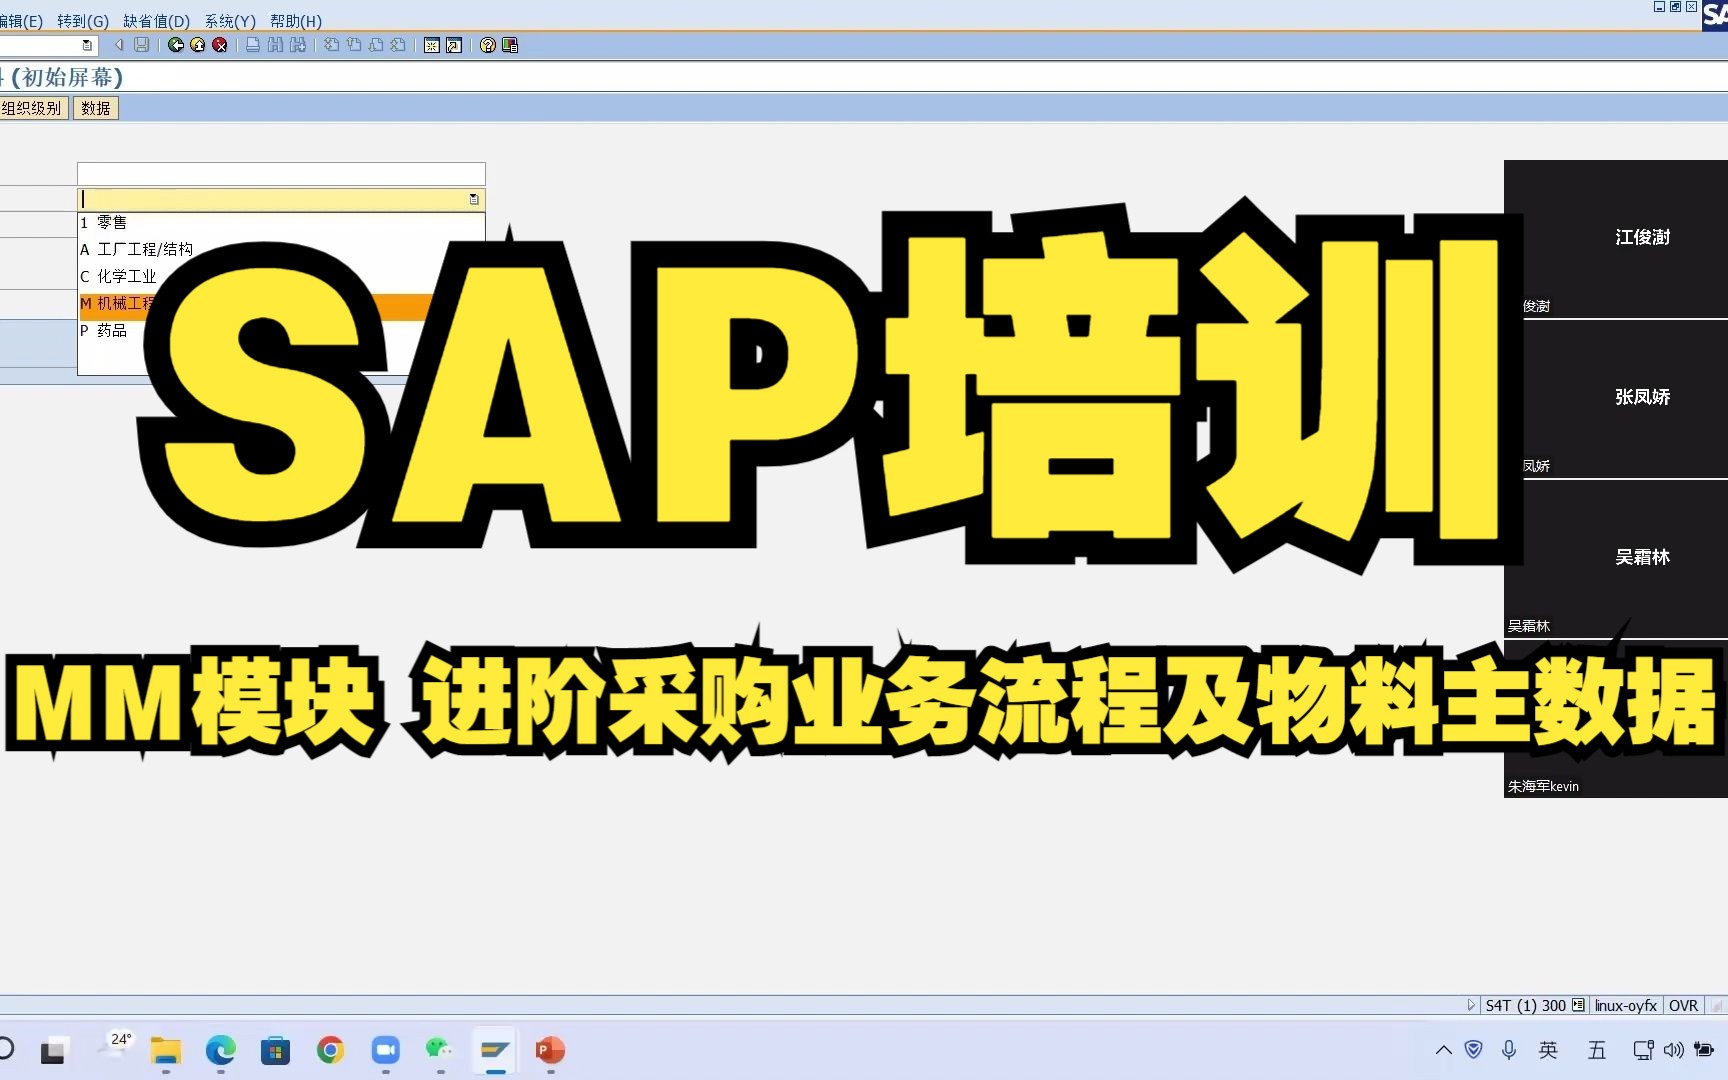Click the red Cancel icon
The image size is (1728, 1080).
click(219, 45)
